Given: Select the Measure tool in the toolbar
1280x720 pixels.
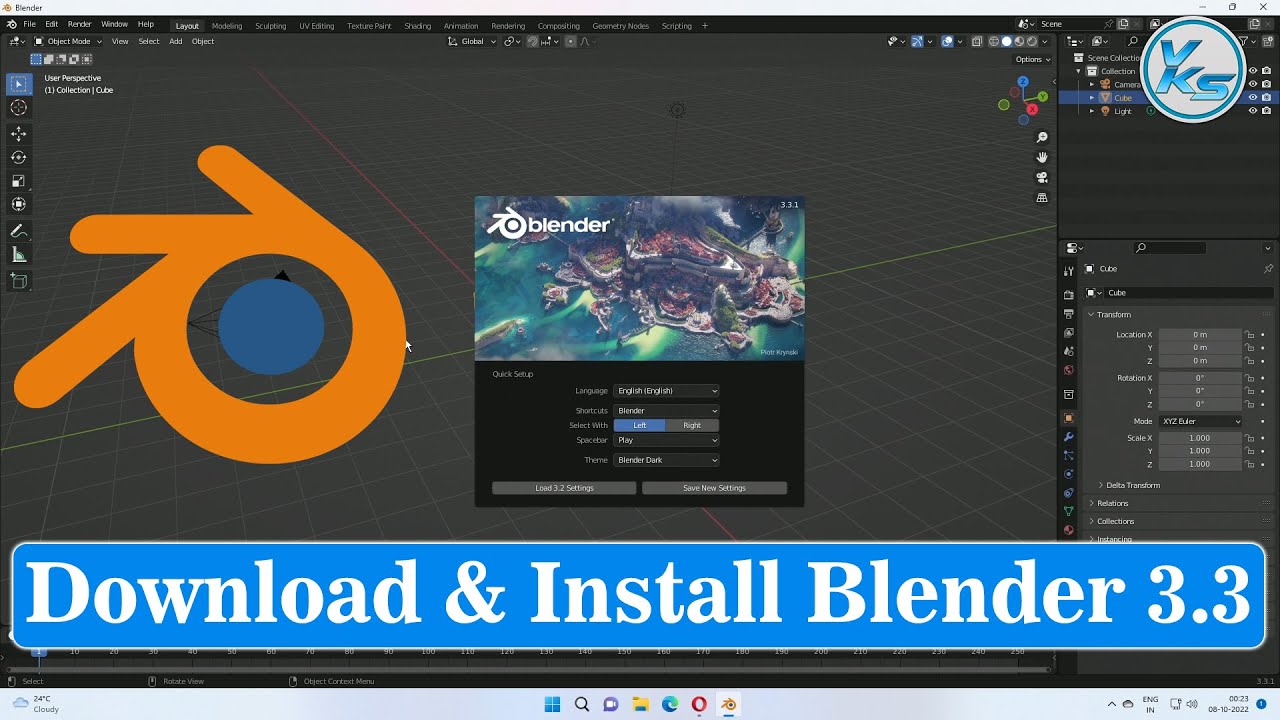Looking at the screenshot, I should (x=19, y=254).
